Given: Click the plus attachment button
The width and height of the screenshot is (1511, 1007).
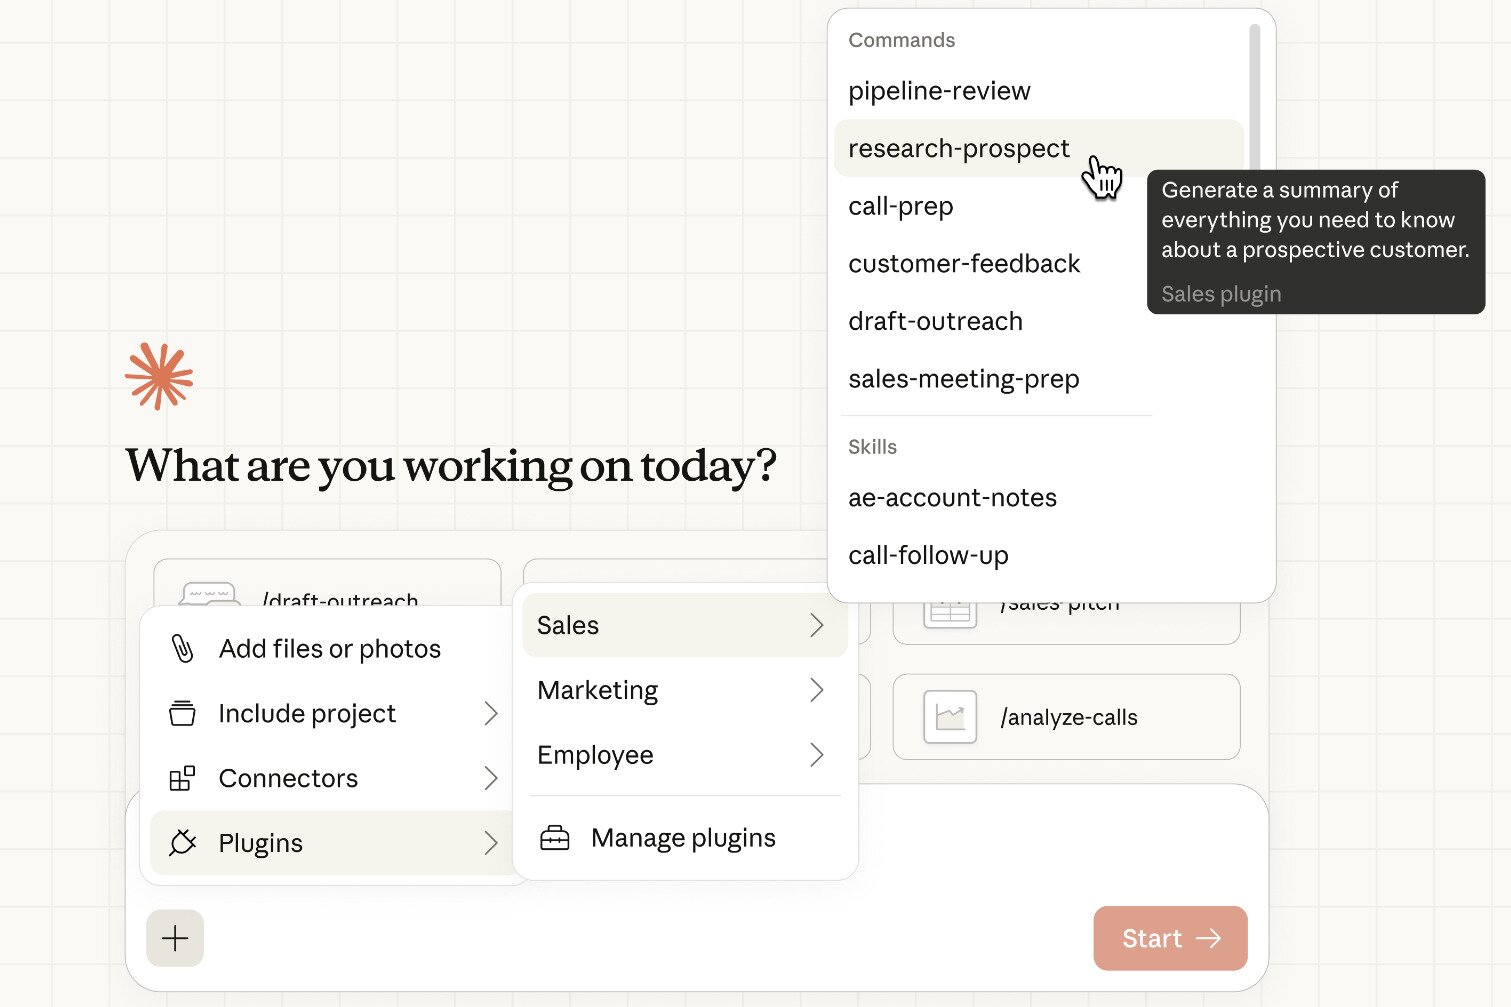Looking at the screenshot, I should point(175,938).
